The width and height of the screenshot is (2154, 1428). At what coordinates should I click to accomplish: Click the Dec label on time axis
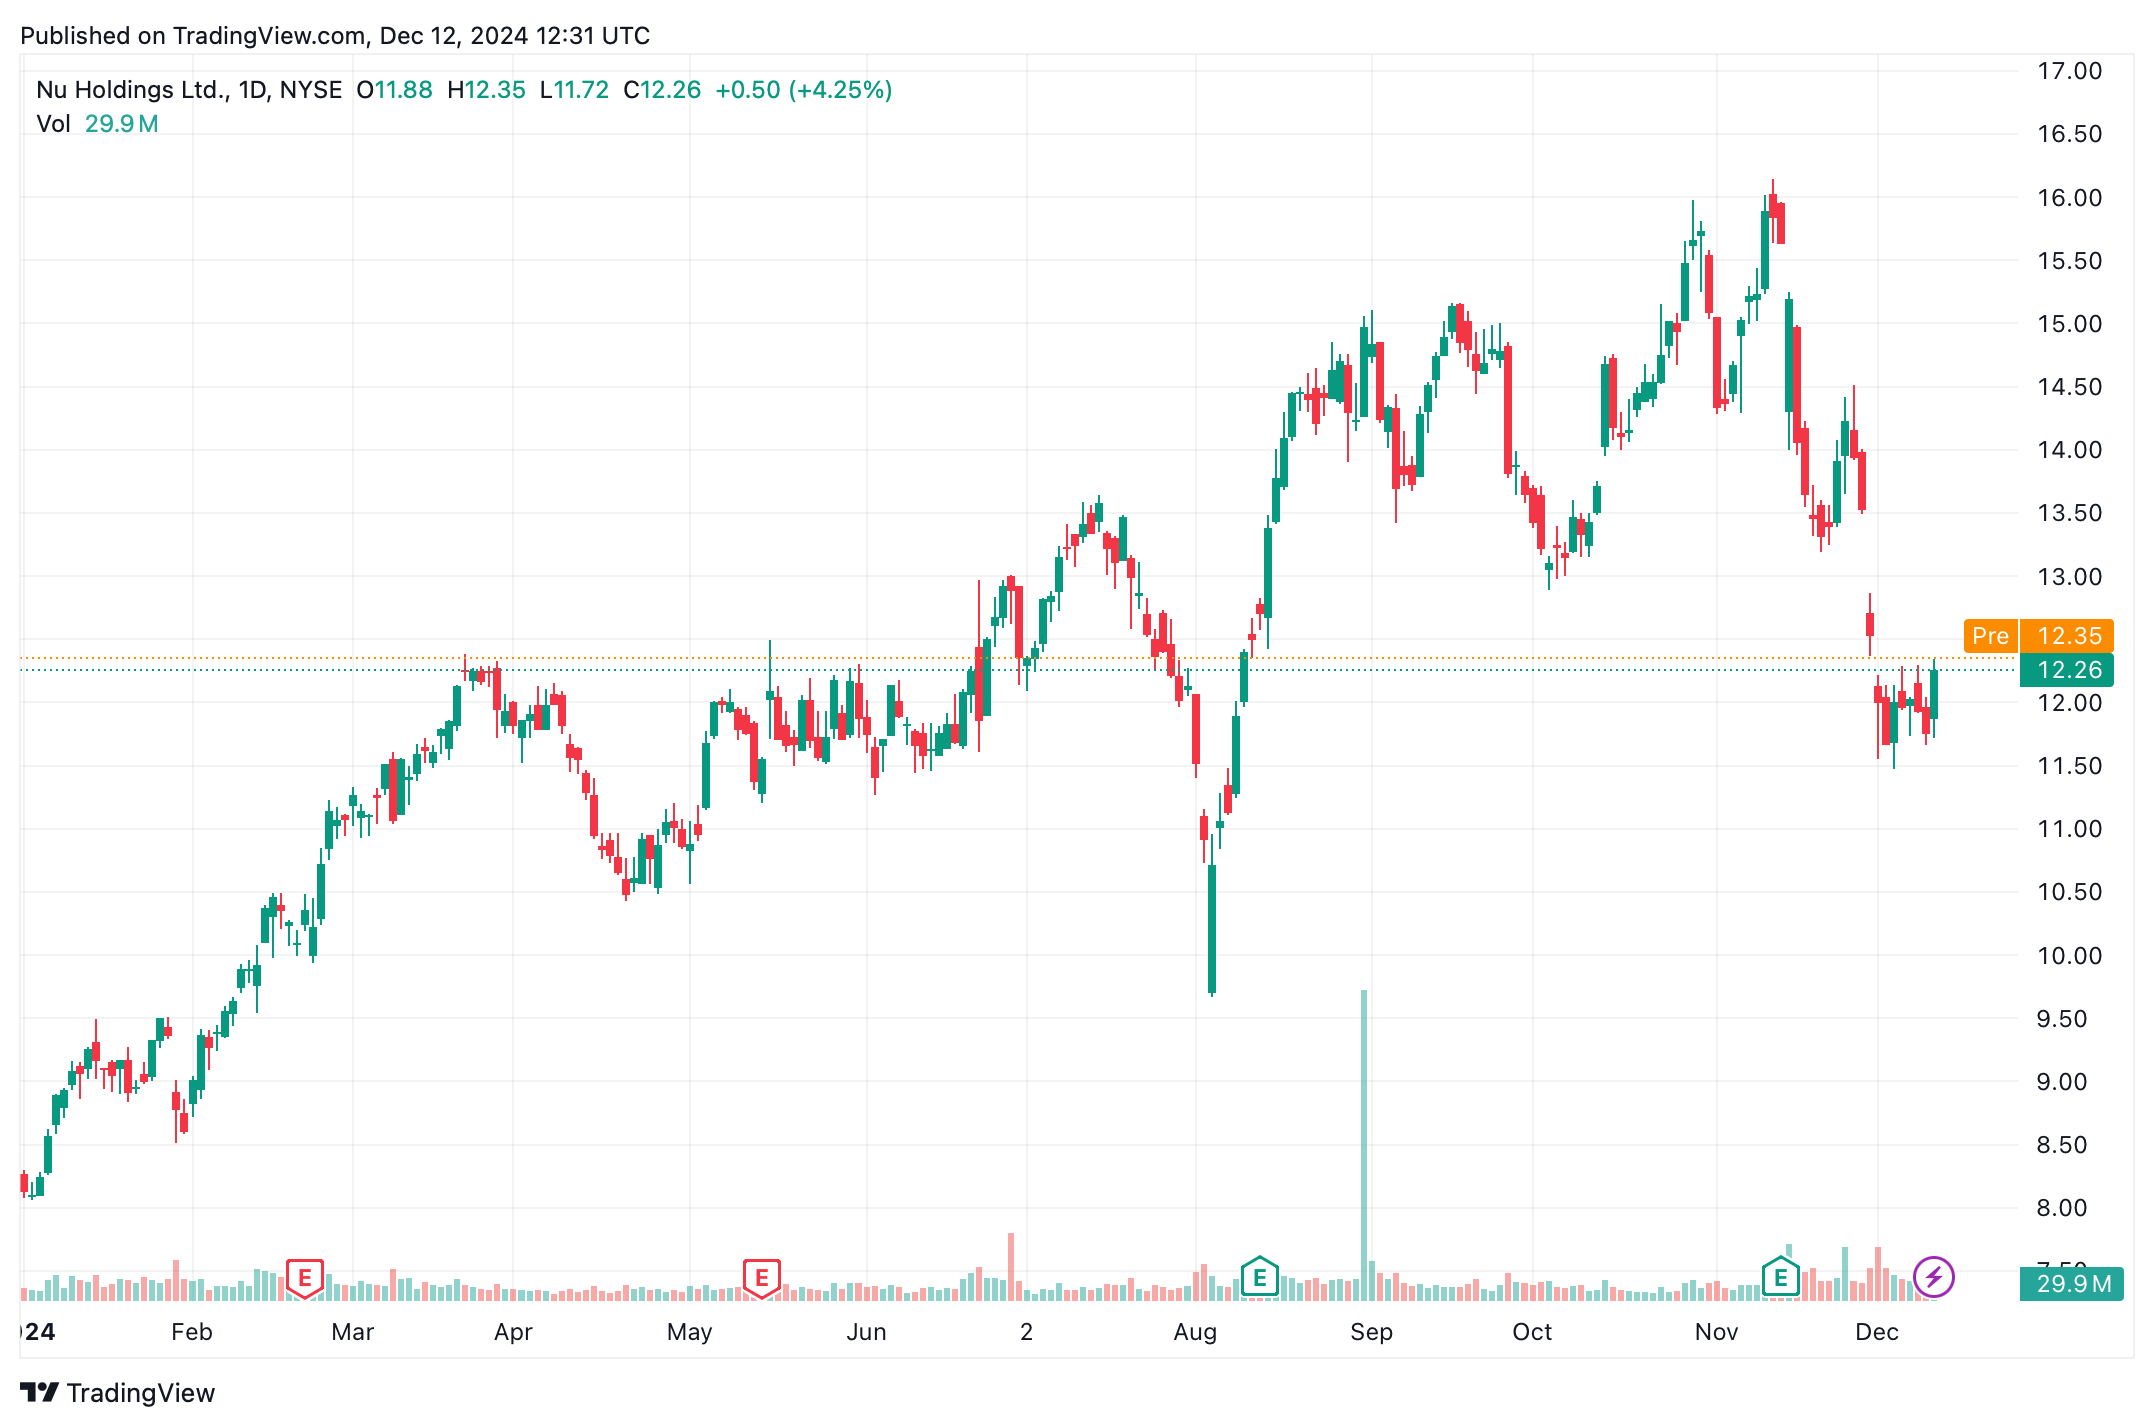tap(1877, 1332)
